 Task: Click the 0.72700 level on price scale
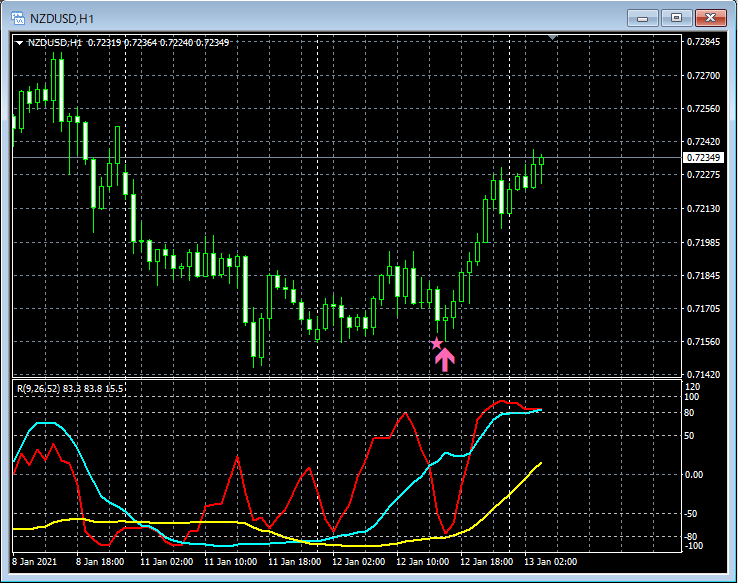[705, 75]
